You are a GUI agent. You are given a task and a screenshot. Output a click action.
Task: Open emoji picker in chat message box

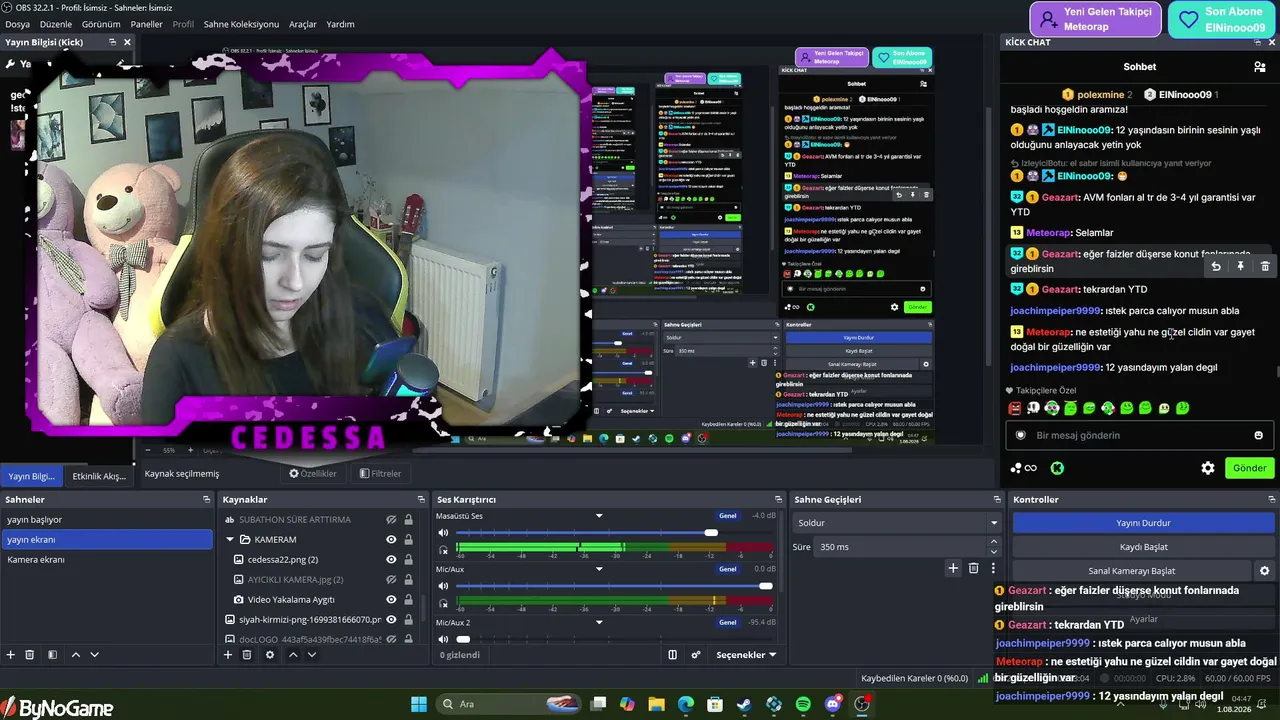point(1258,435)
